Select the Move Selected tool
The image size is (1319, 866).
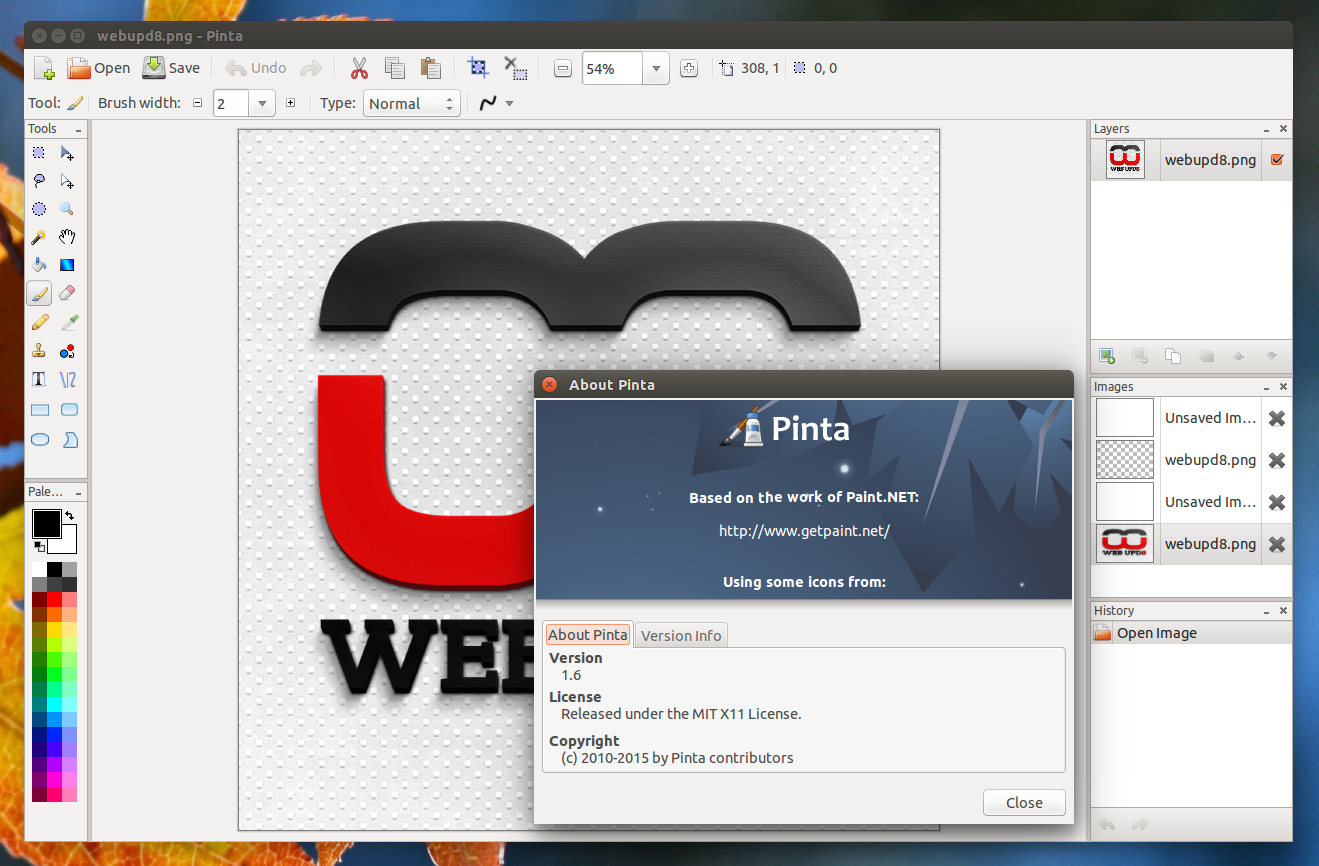[67, 153]
